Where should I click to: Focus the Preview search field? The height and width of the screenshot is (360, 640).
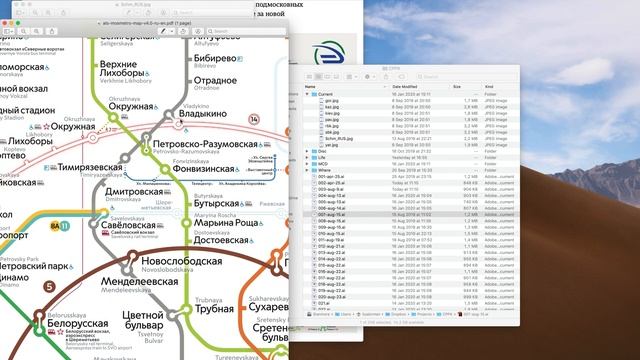click(x=246, y=31)
